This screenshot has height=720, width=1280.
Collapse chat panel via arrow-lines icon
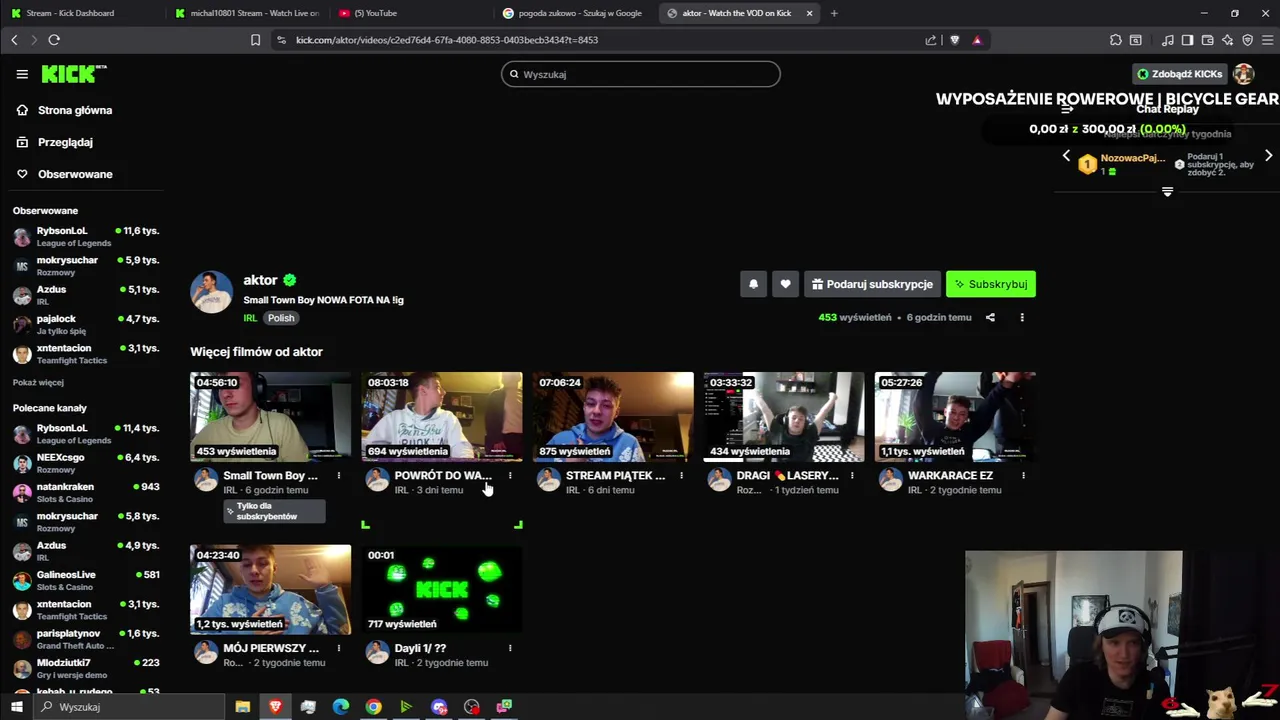point(1066,109)
